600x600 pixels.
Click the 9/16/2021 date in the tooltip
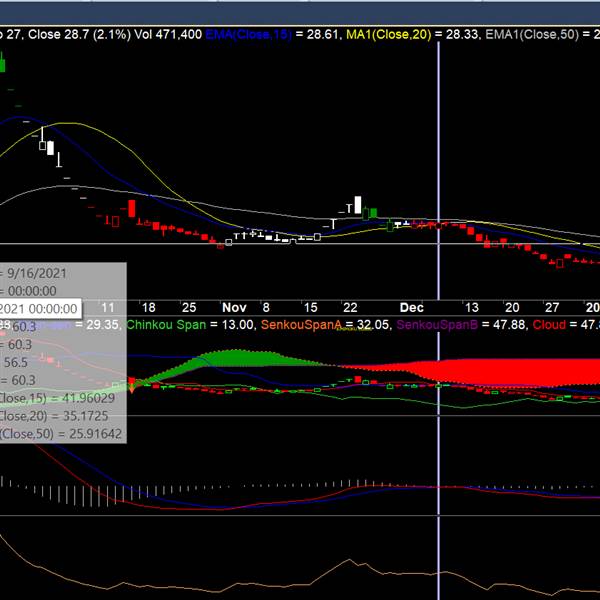[37, 274]
